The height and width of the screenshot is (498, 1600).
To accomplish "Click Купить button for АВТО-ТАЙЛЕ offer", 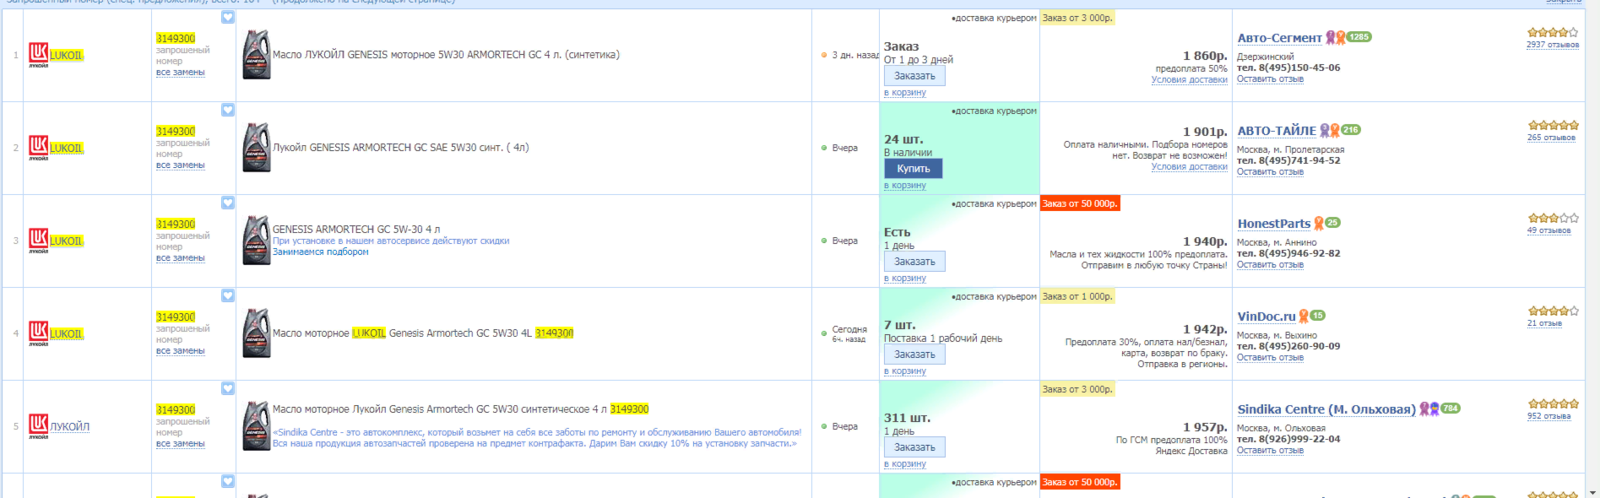I will [x=913, y=169].
